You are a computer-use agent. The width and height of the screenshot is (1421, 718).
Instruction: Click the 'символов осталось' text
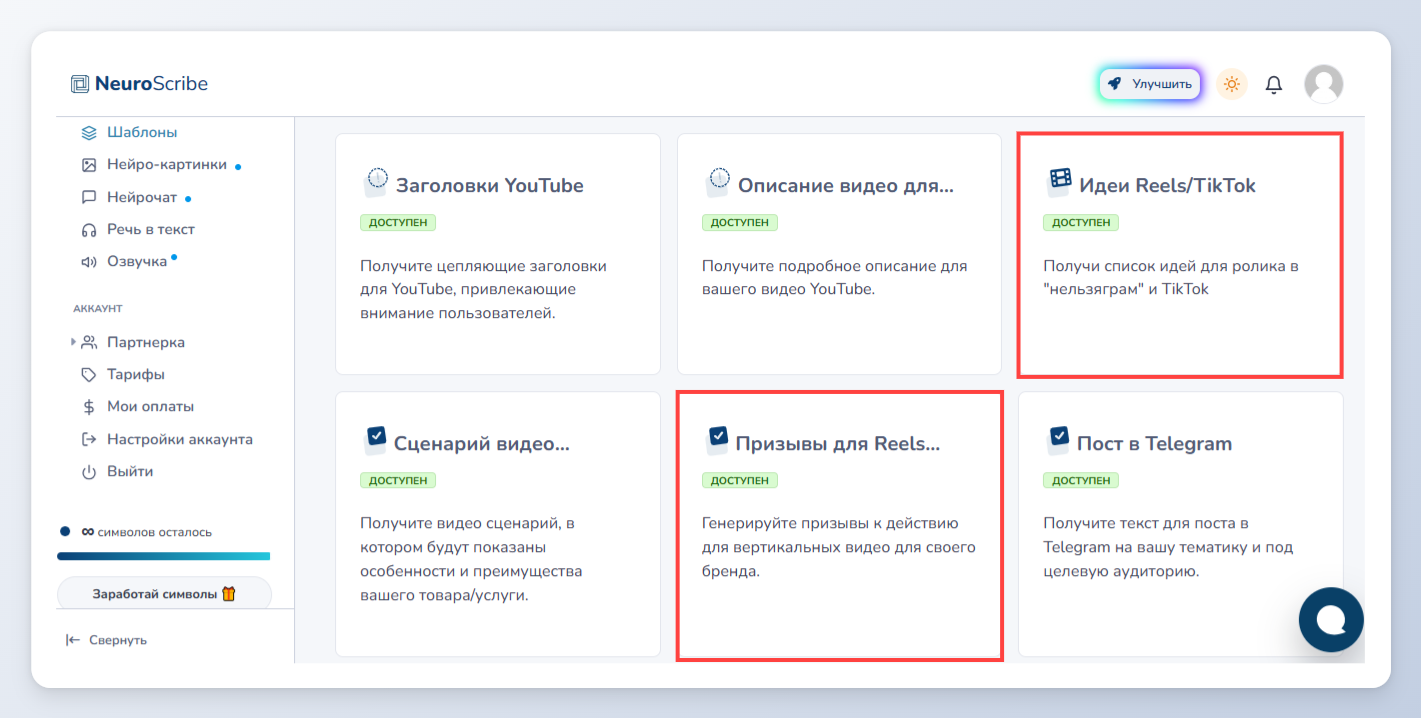coord(155,532)
